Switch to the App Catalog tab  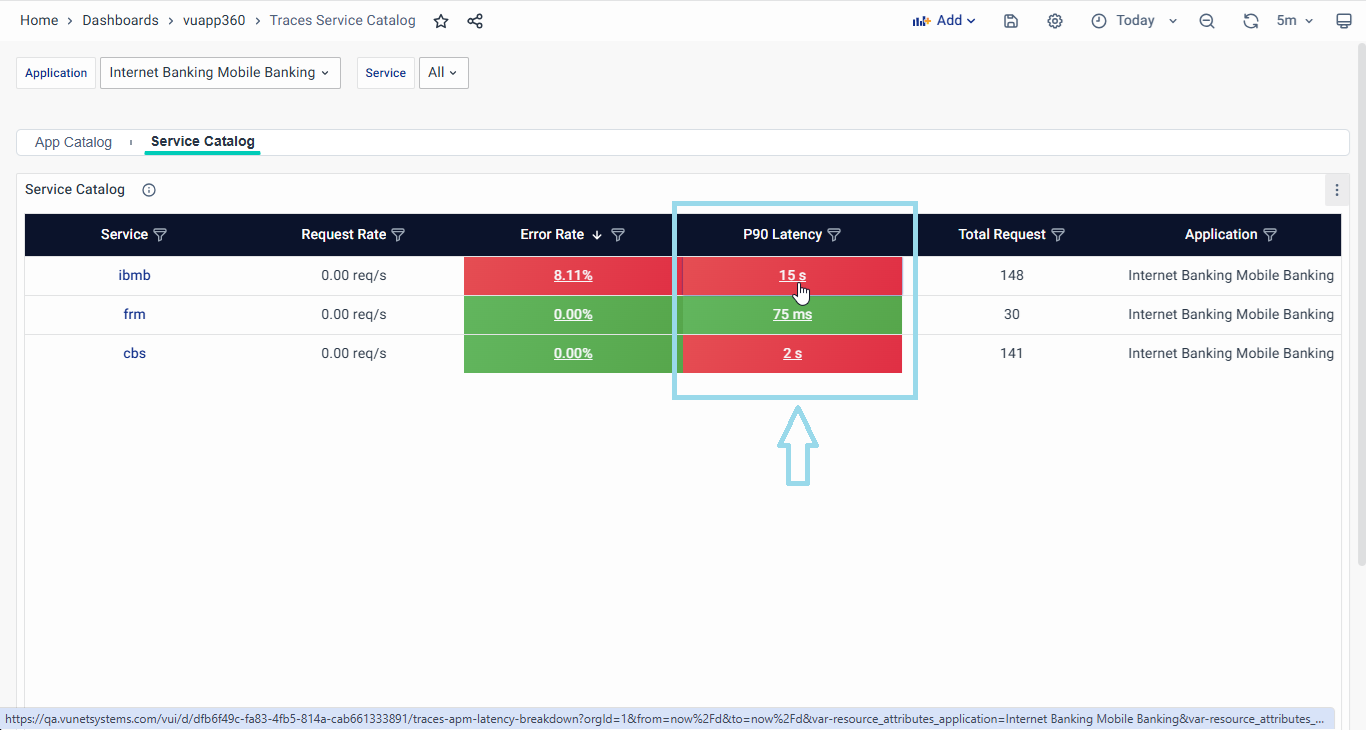coord(73,142)
